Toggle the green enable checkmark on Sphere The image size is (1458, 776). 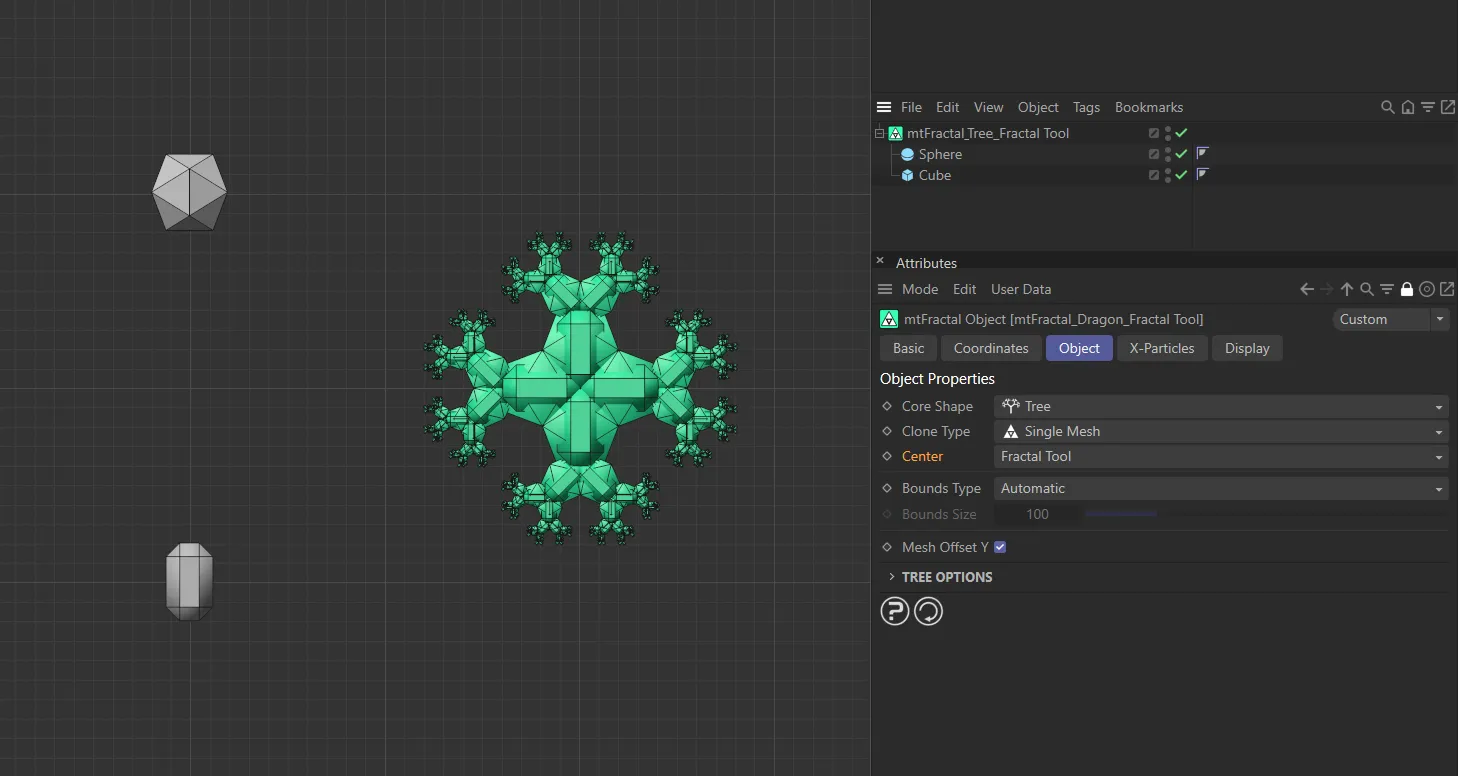pyautogui.click(x=1182, y=154)
